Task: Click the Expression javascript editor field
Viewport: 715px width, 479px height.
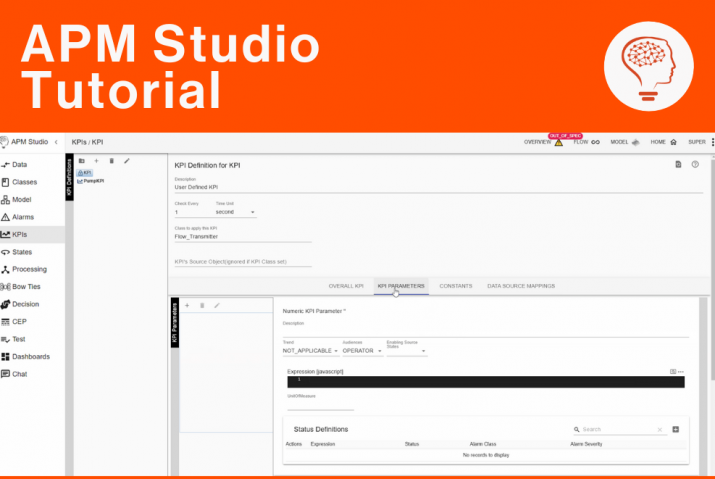Action: click(x=480, y=381)
